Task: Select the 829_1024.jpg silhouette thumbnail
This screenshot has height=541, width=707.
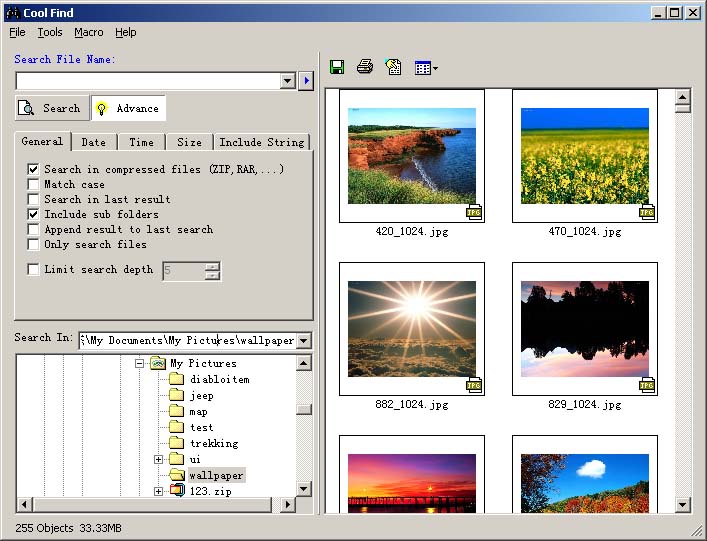Action: pyautogui.click(x=585, y=329)
